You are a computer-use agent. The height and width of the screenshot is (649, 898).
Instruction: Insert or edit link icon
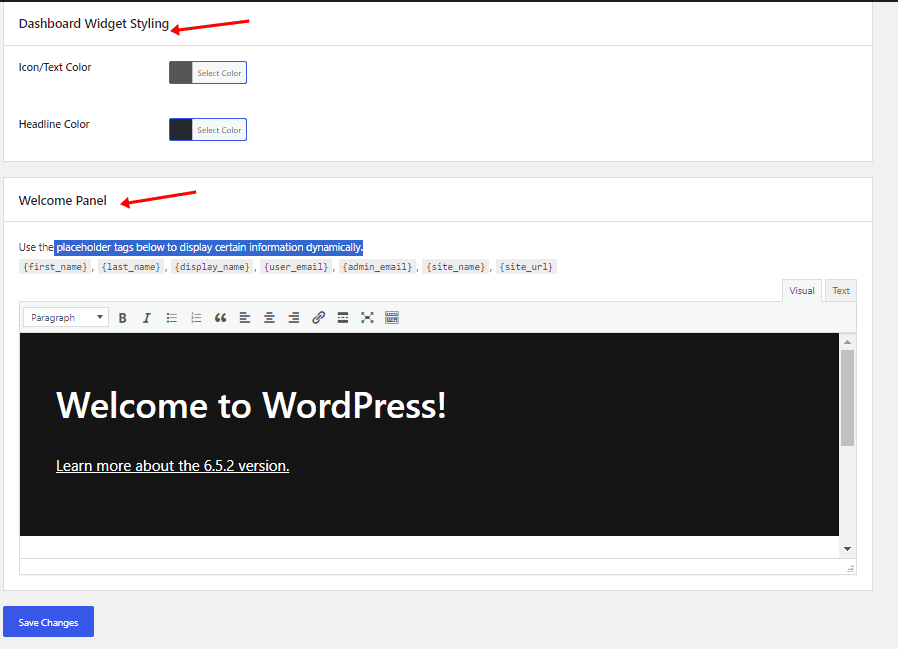point(318,318)
